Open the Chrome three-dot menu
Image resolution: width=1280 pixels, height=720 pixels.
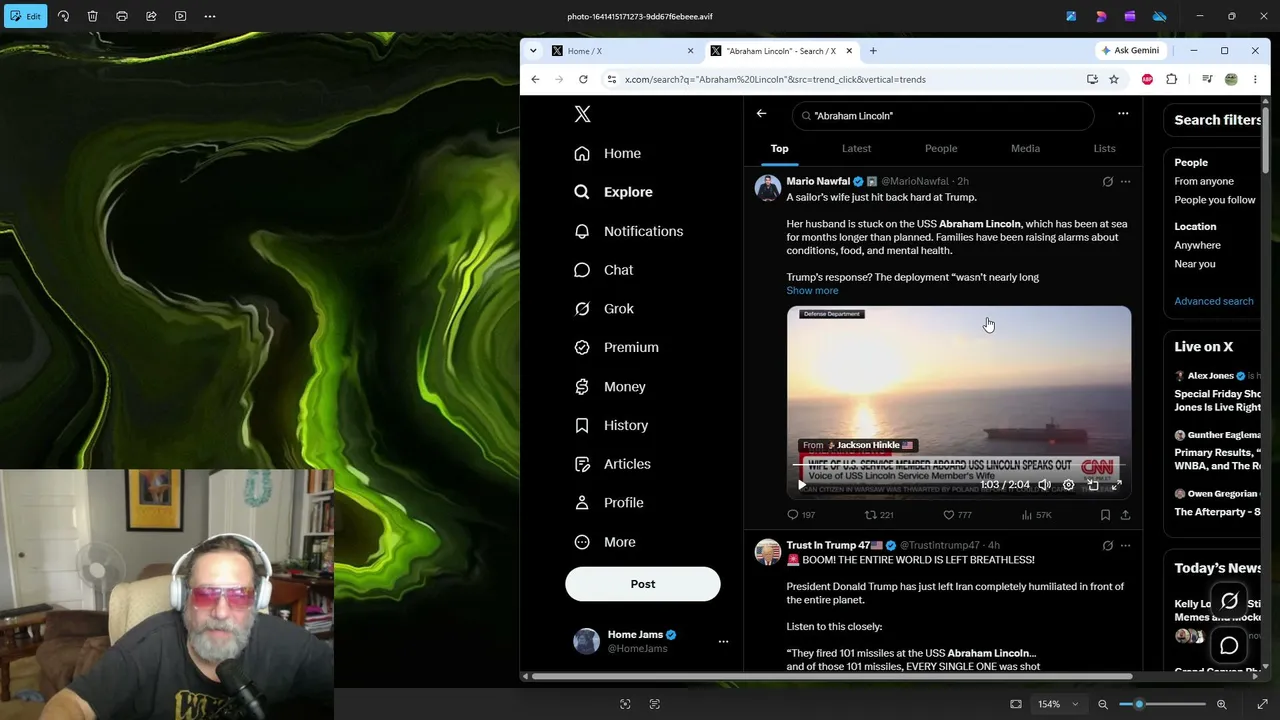1255,79
